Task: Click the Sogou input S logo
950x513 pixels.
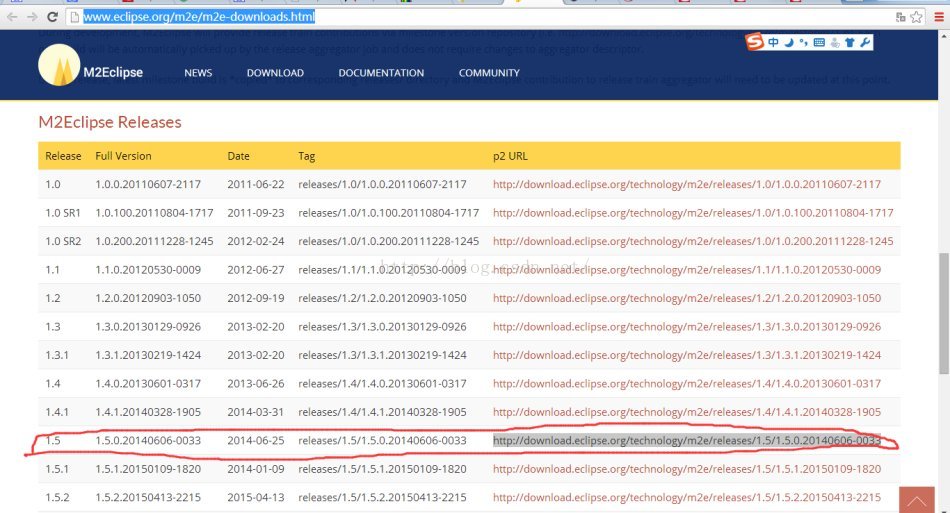Action: (754, 42)
